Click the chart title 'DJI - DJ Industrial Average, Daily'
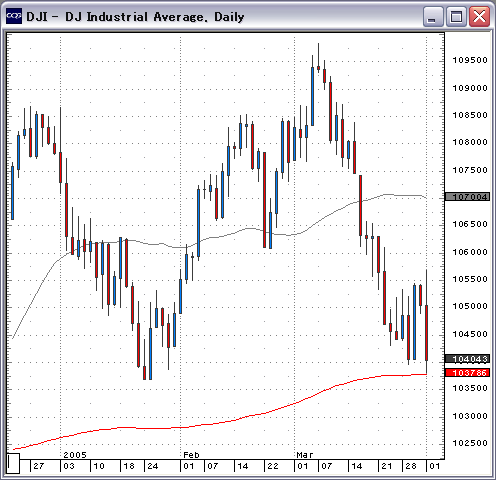 pos(135,16)
